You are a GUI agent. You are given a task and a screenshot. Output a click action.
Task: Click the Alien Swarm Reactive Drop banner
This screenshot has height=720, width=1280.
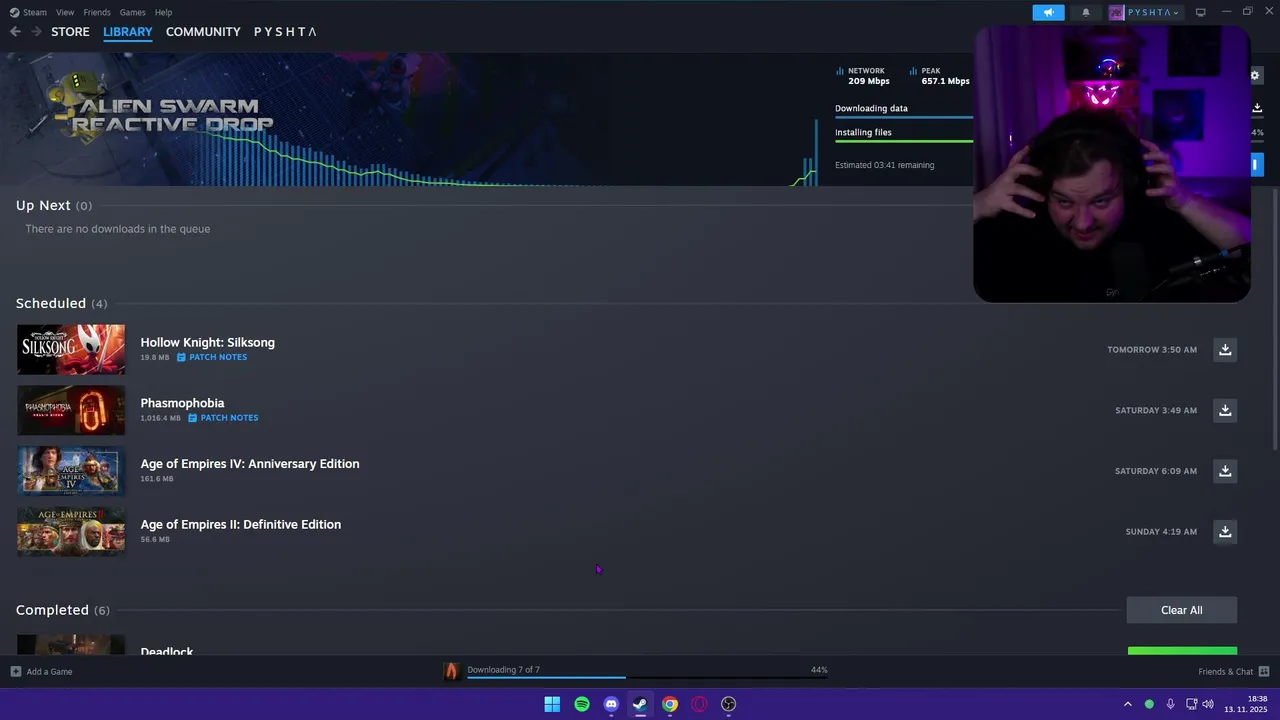click(x=172, y=115)
